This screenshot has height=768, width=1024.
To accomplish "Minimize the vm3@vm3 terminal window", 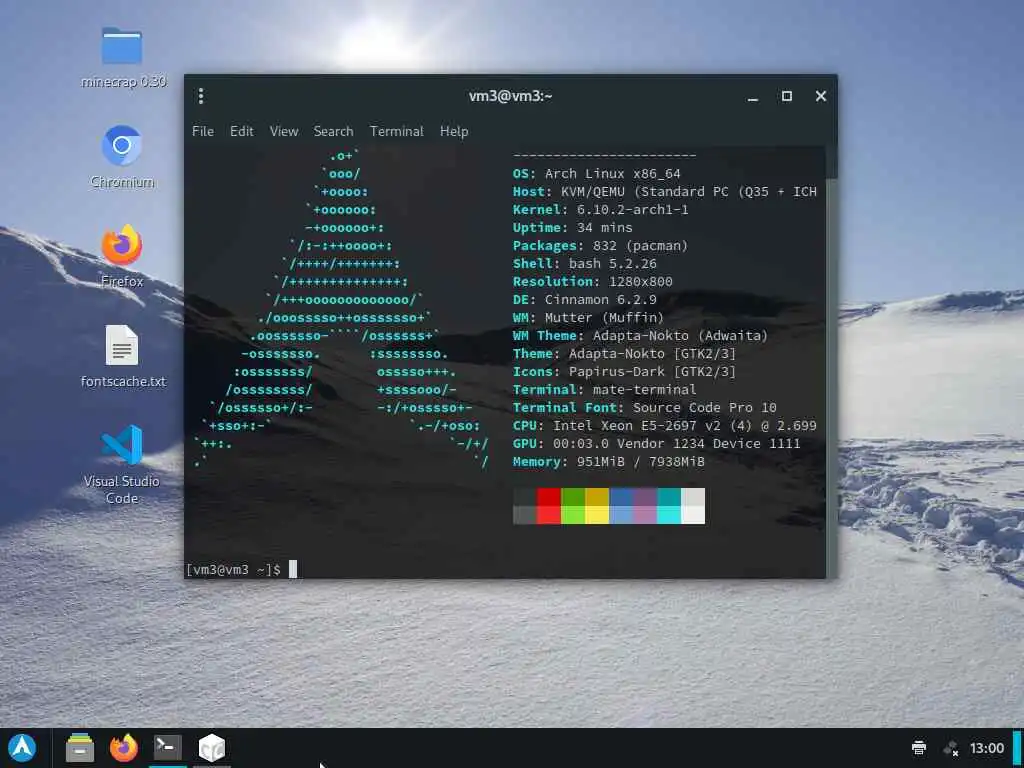I will click(x=753, y=97).
